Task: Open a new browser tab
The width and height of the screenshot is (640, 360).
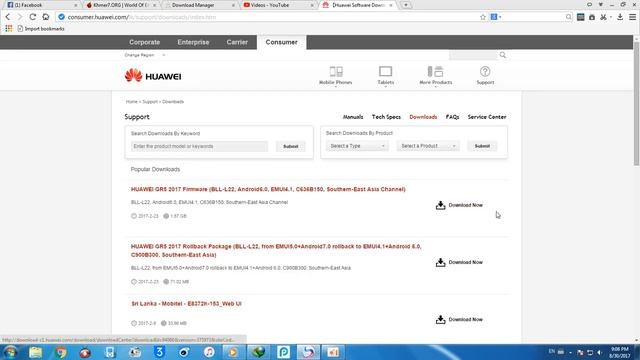Action: [406, 5]
